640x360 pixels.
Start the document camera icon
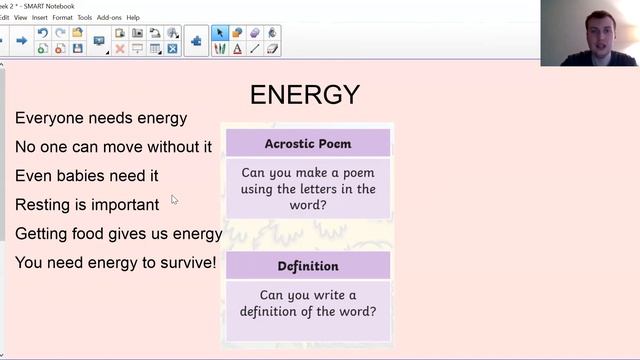click(x=155, y=33)
